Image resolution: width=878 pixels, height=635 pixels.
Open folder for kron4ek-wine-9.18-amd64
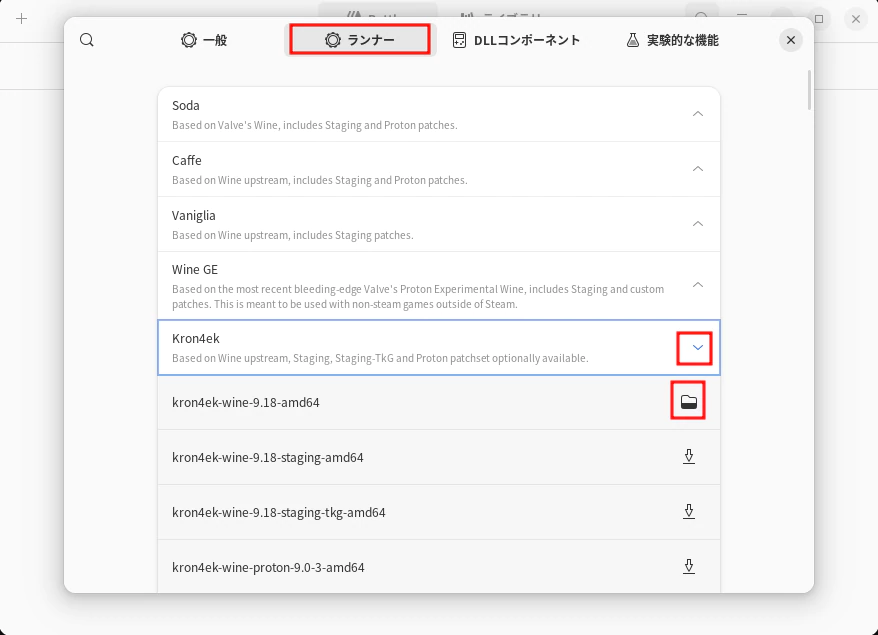tap(688, 402)
